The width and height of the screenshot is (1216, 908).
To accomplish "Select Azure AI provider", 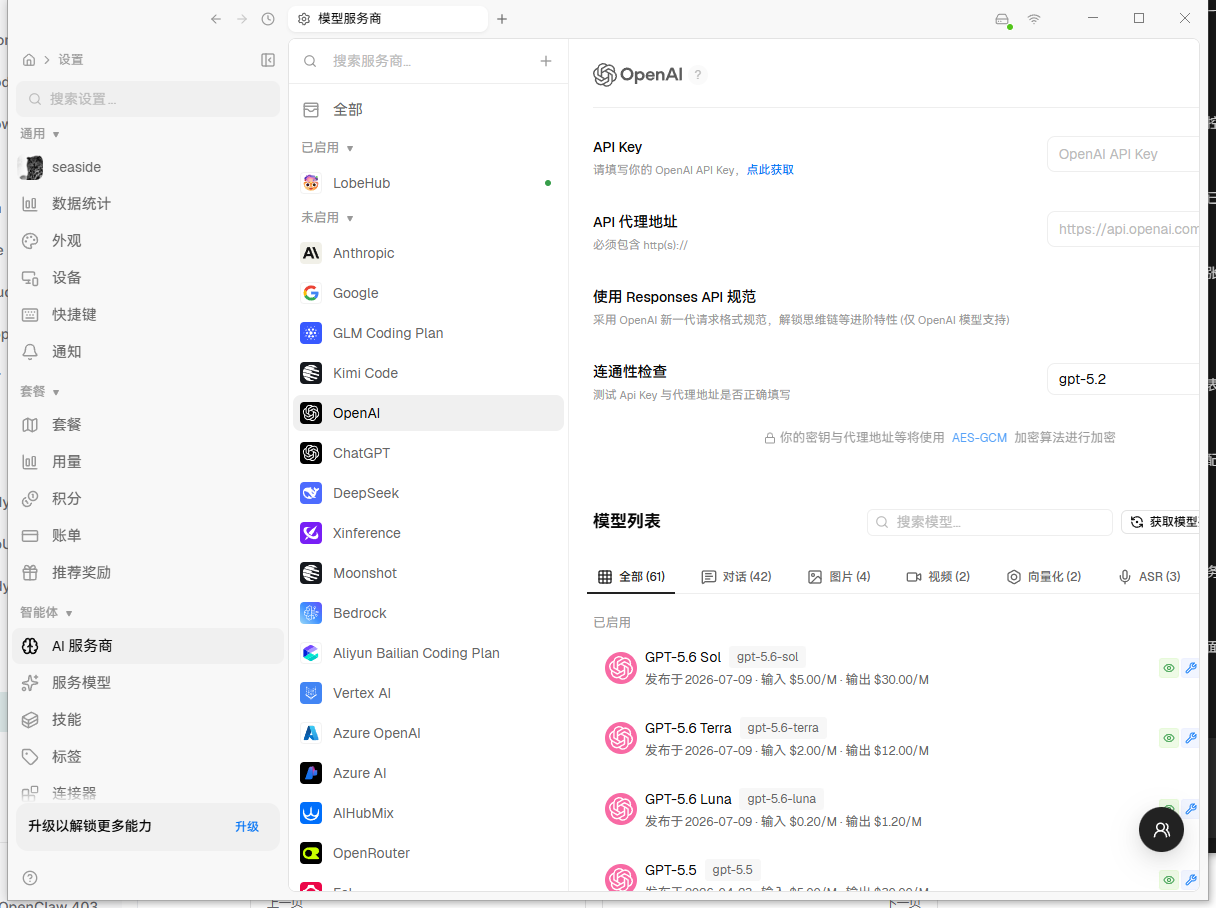I will [428, 773].
